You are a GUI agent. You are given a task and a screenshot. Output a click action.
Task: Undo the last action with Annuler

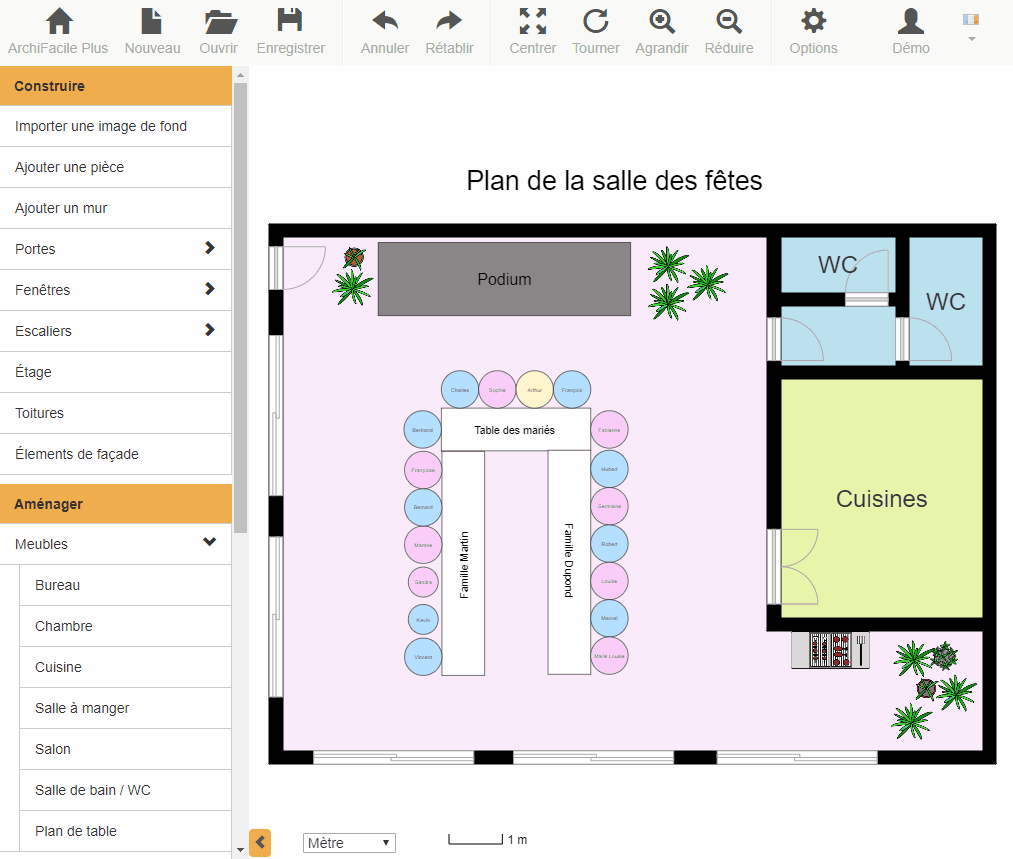385,22
